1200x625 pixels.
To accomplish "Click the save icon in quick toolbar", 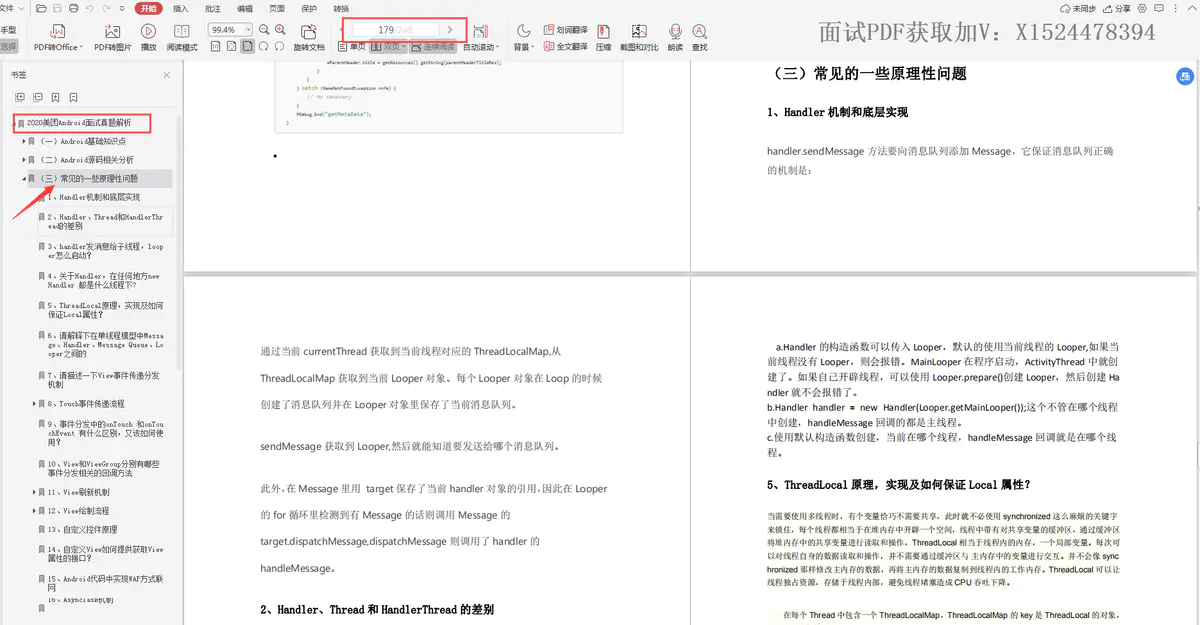I will tap(57, 8).
